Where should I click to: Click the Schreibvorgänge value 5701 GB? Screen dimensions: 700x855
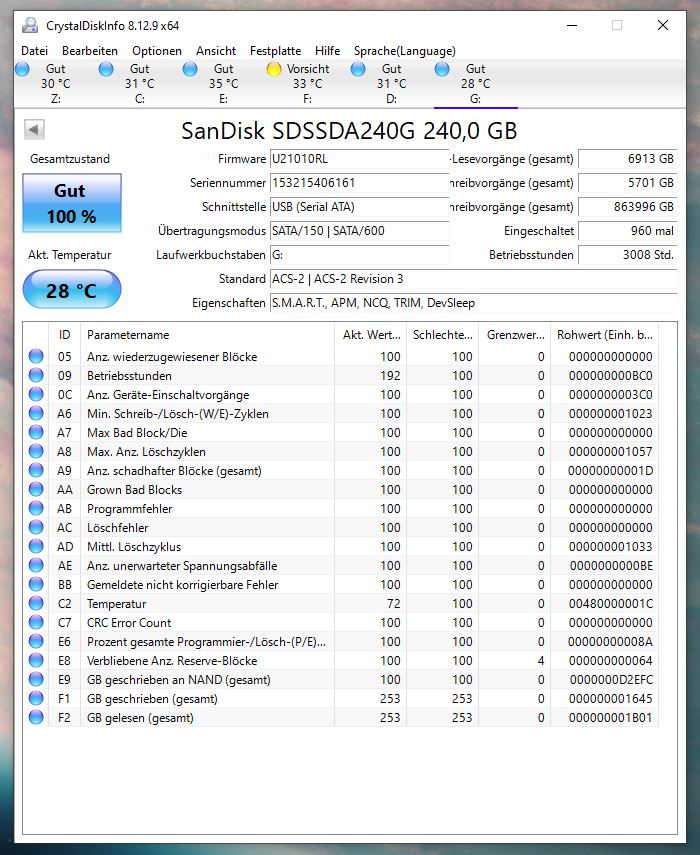tap(627, 183)
